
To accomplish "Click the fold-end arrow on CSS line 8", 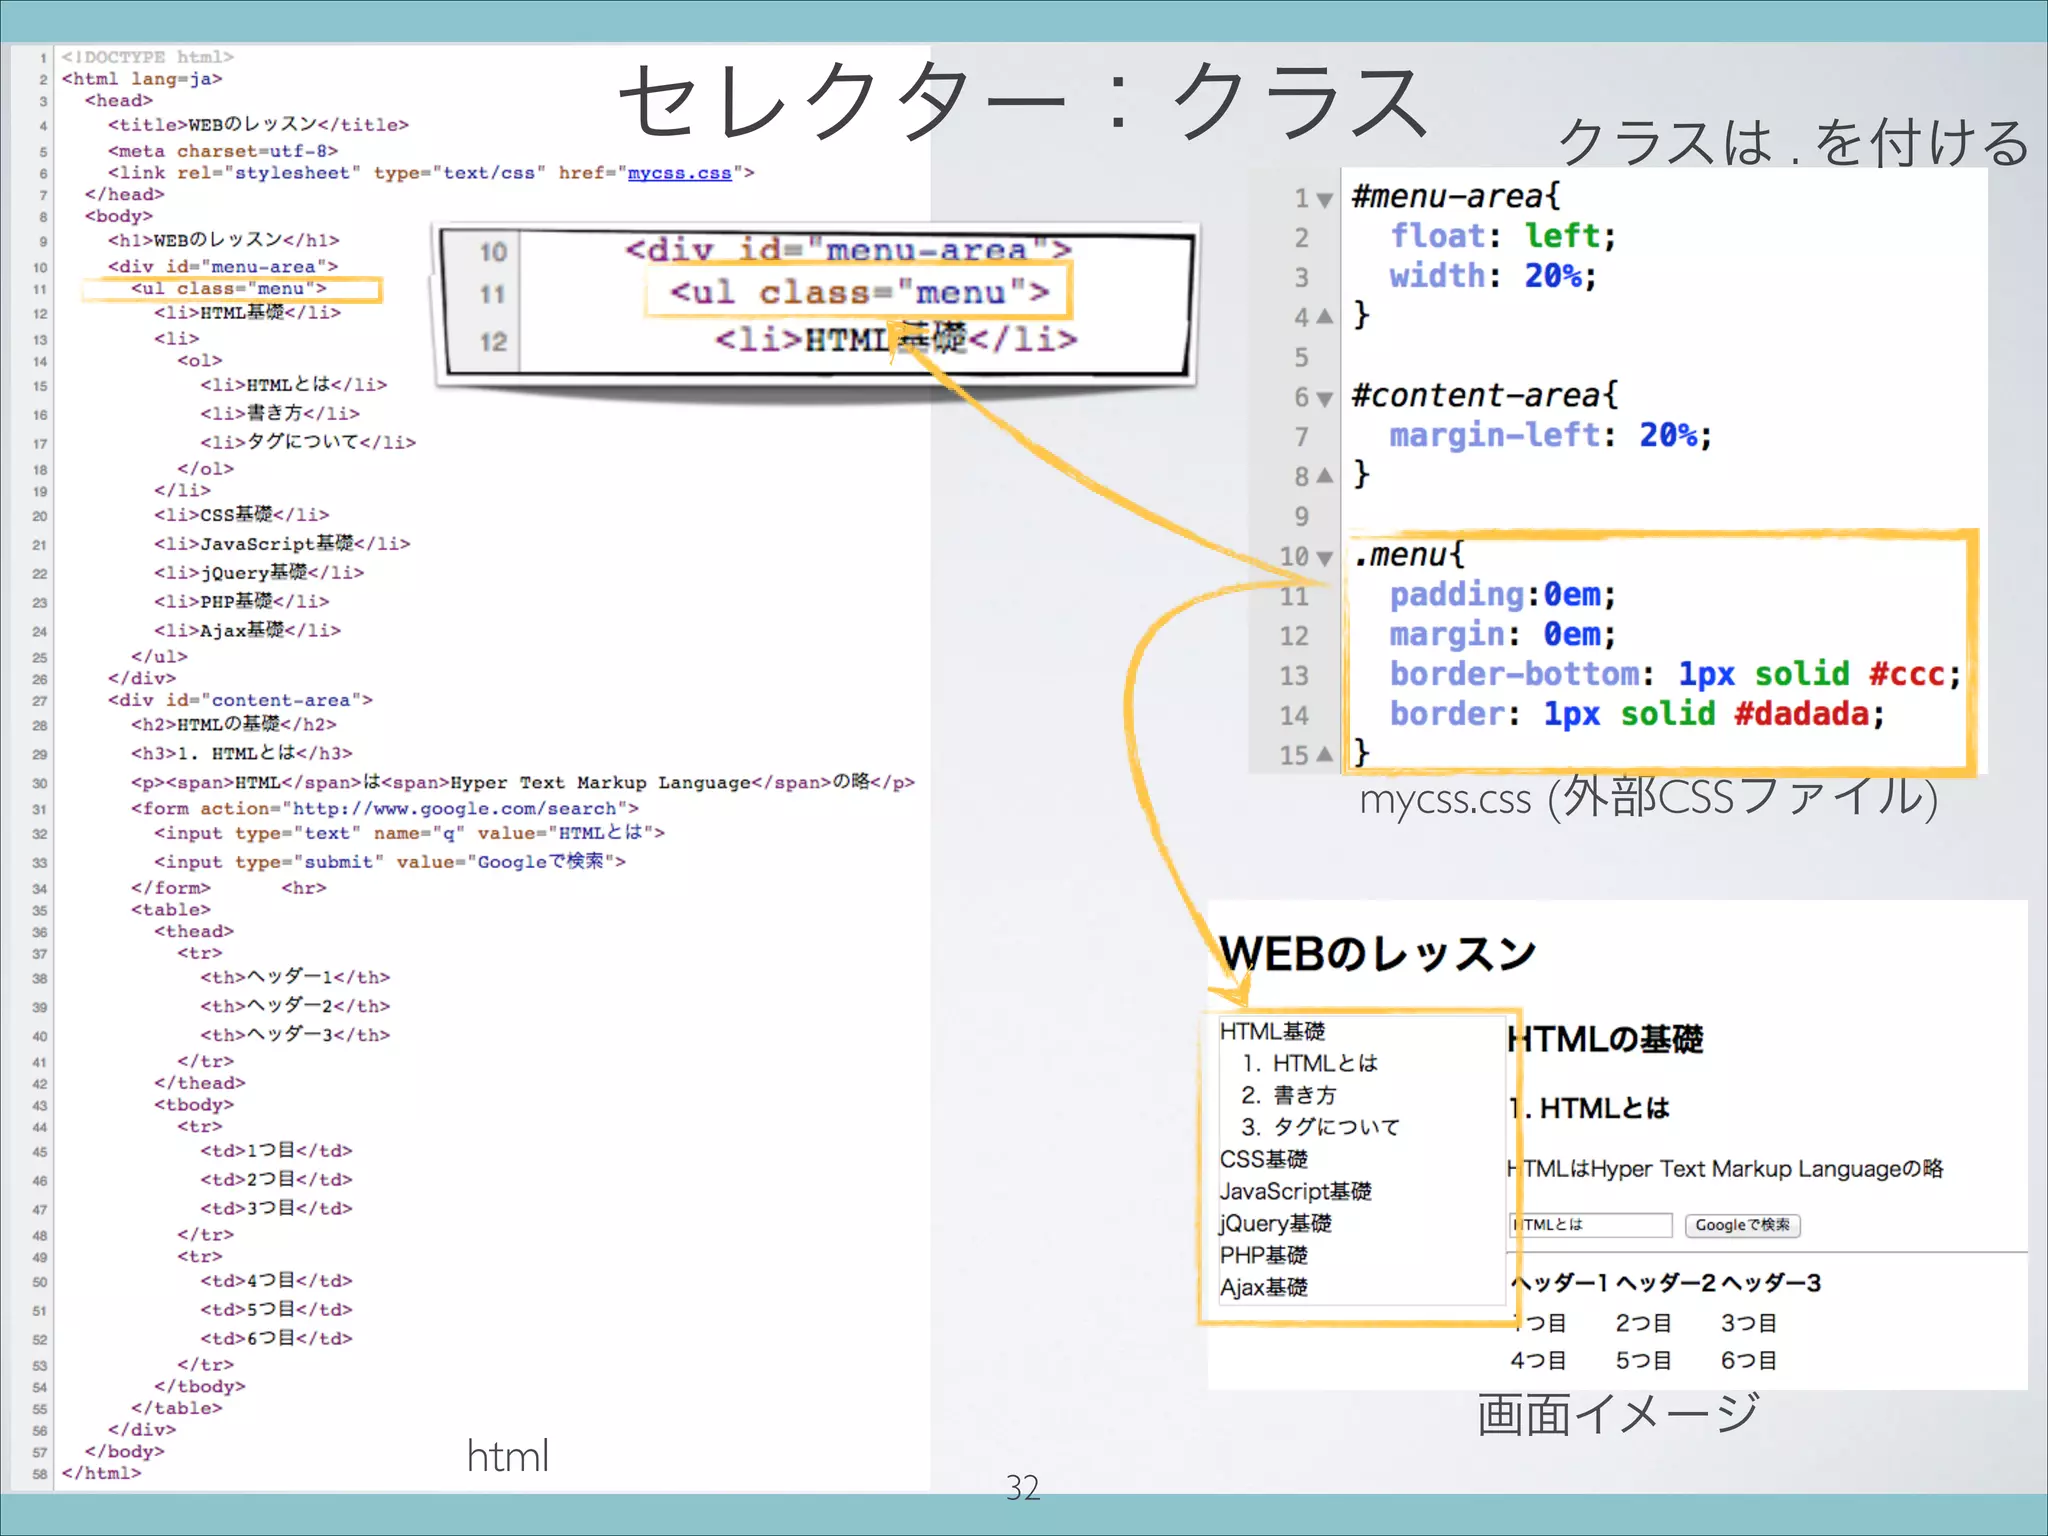I will pyautogui.click(x=1325, y=476).
